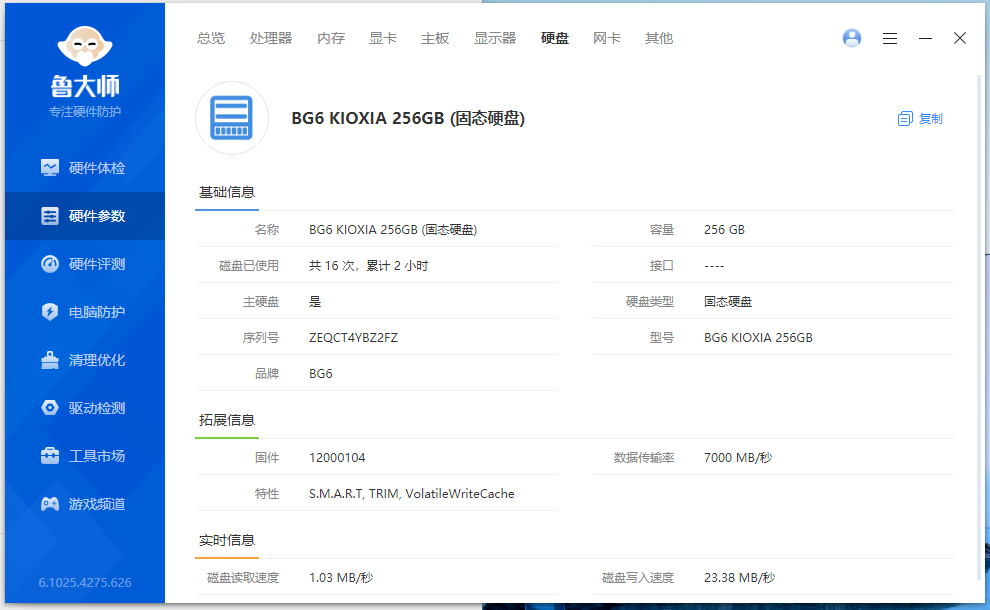This screenshot has height=610, width=990.
Task: Click the 主板 tab
Action: 435,38
